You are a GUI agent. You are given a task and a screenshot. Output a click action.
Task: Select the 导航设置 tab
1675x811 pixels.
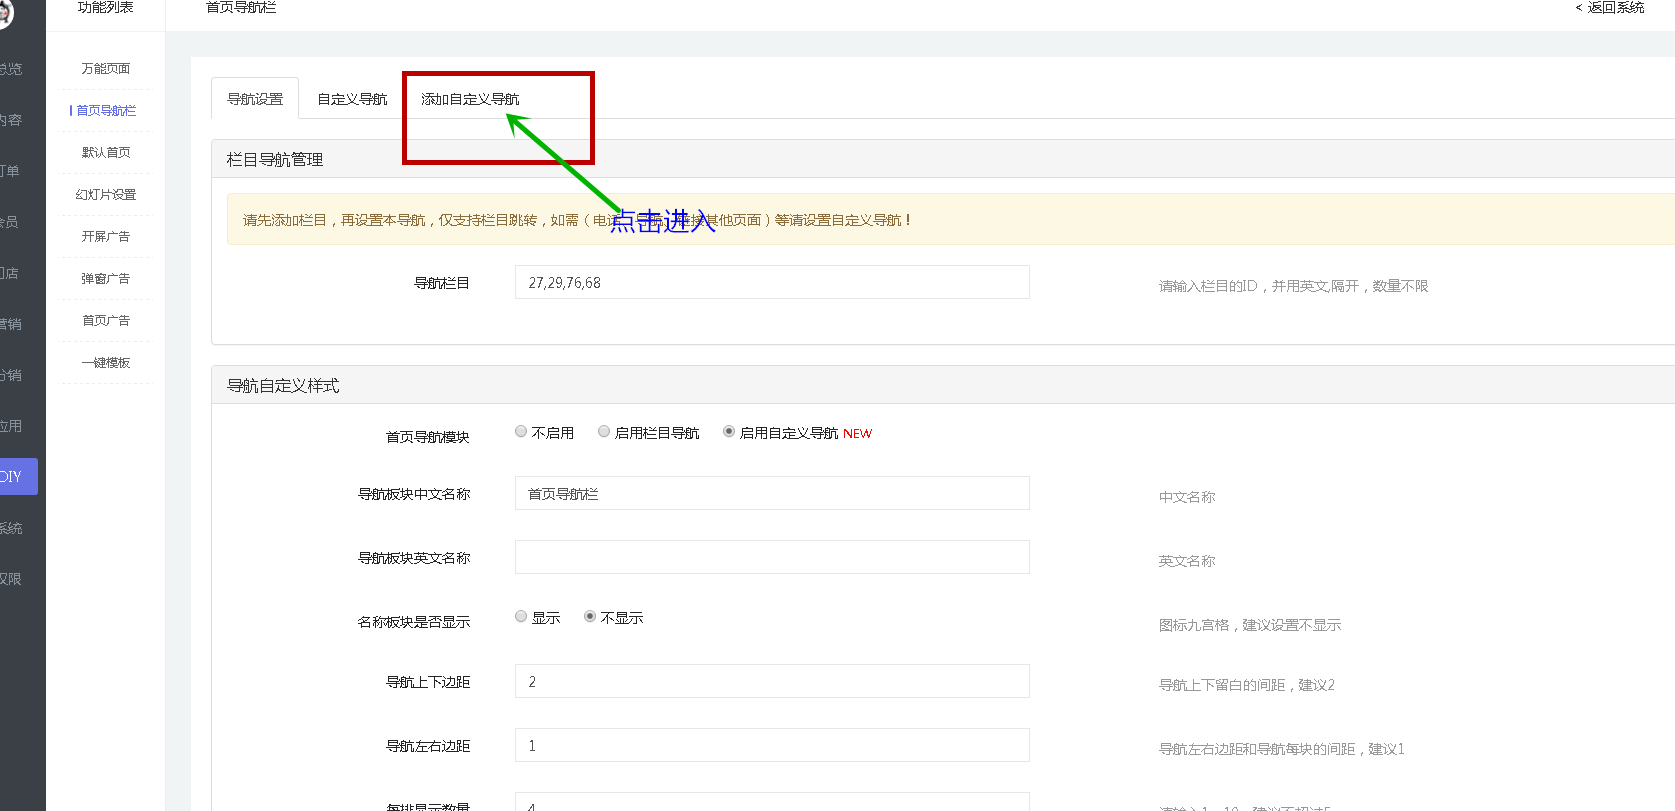pos(255,99)
